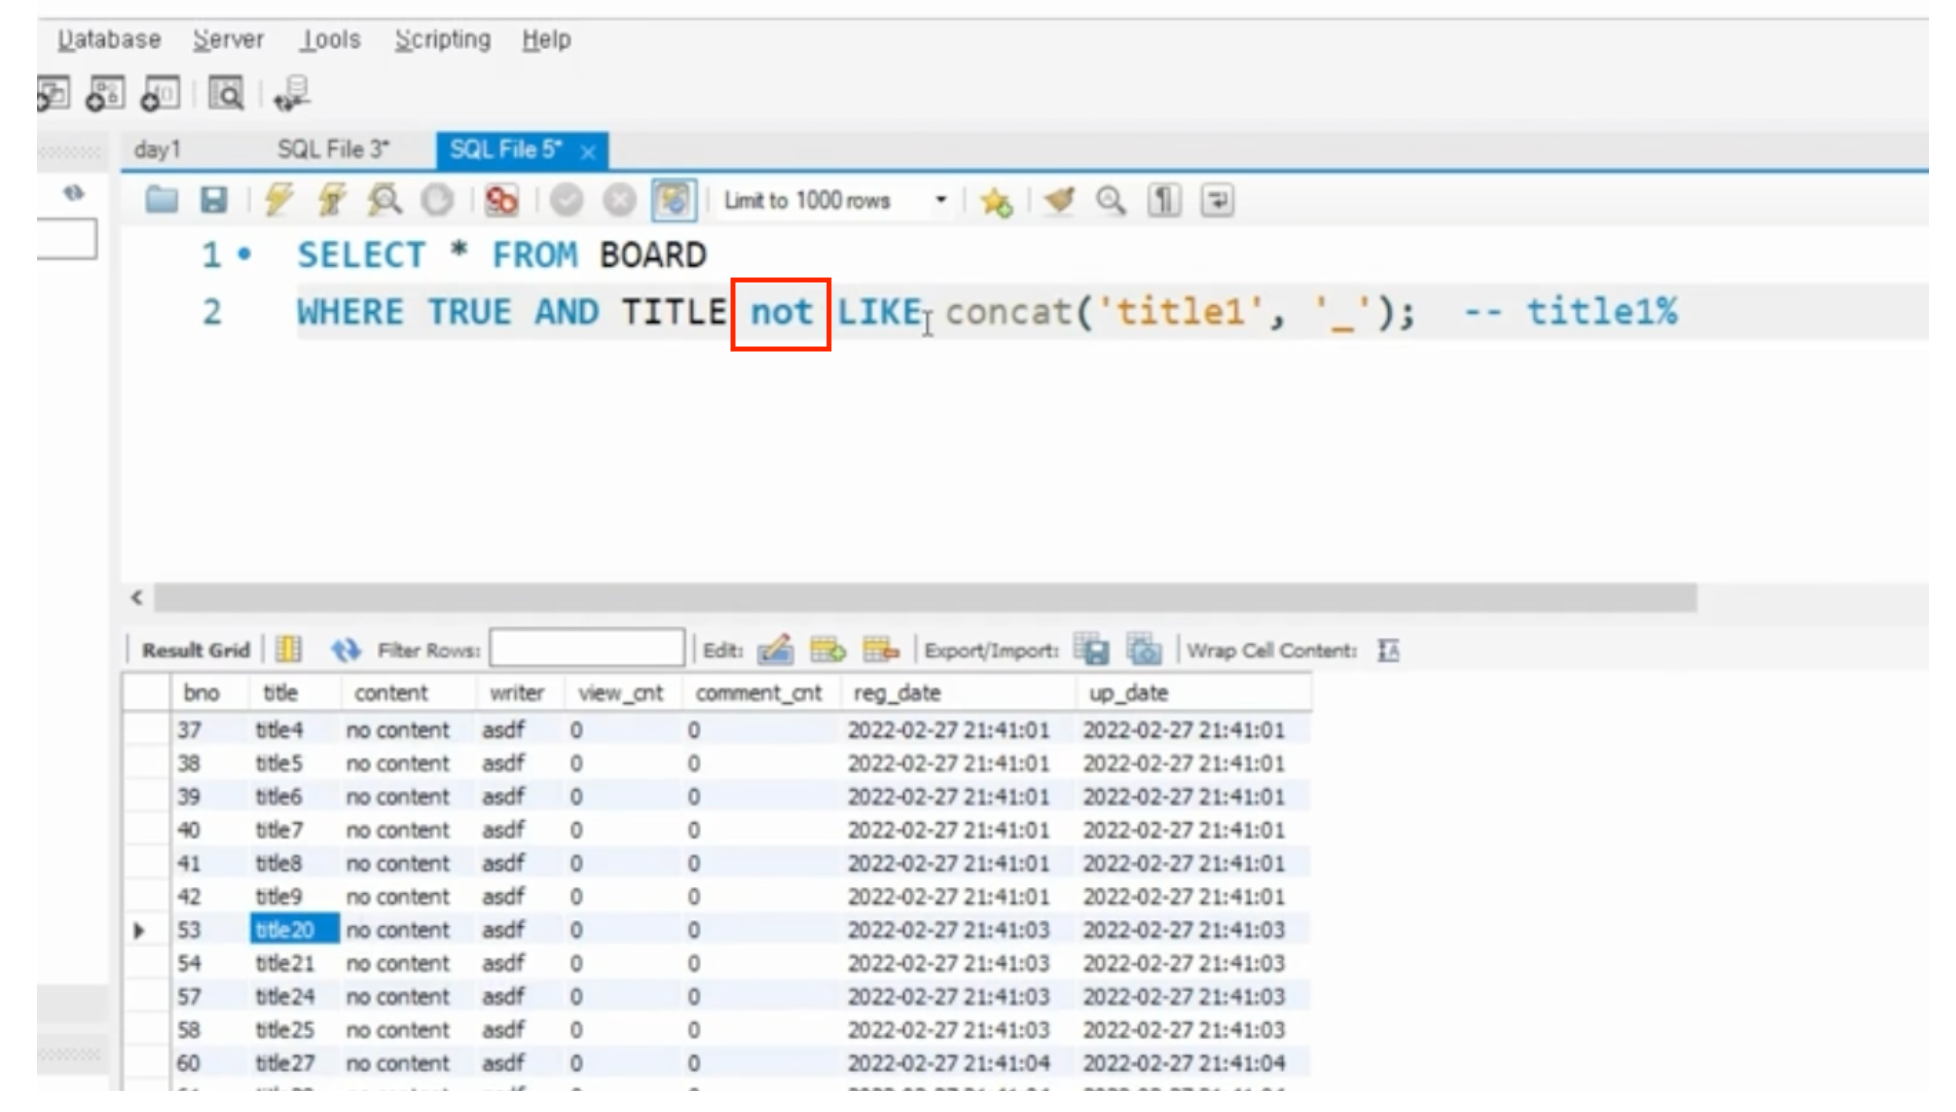Add the query to snippets via the star icon
Viewport: 1956px width, 1112px height.
pyautogui.click(x=996, y=201)
